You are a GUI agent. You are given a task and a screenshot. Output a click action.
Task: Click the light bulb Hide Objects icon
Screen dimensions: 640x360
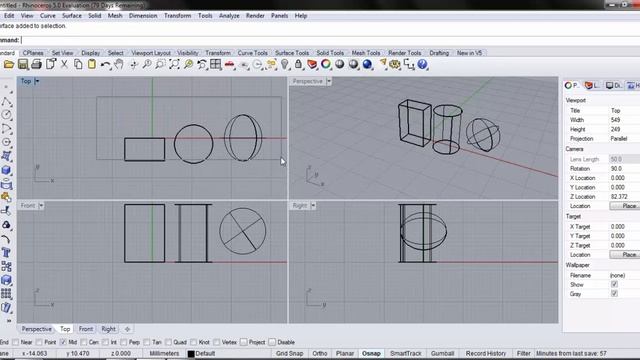point(285,64)
